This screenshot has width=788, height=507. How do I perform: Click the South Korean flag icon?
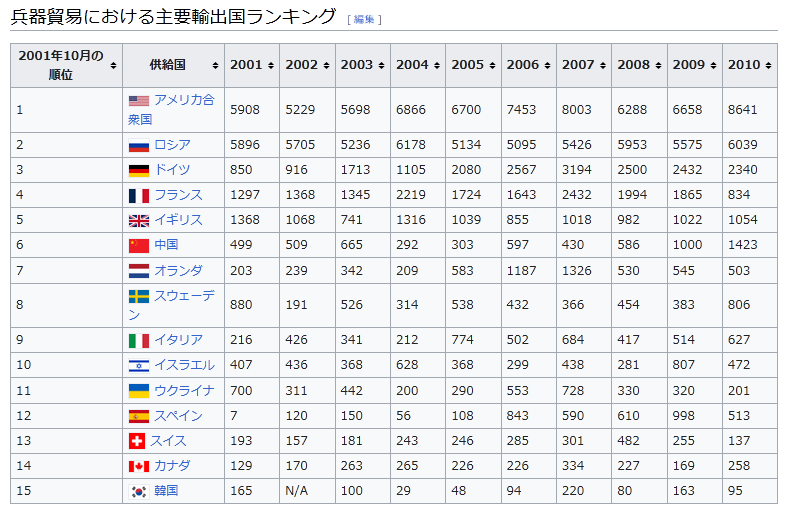click(x=138, y=491)
